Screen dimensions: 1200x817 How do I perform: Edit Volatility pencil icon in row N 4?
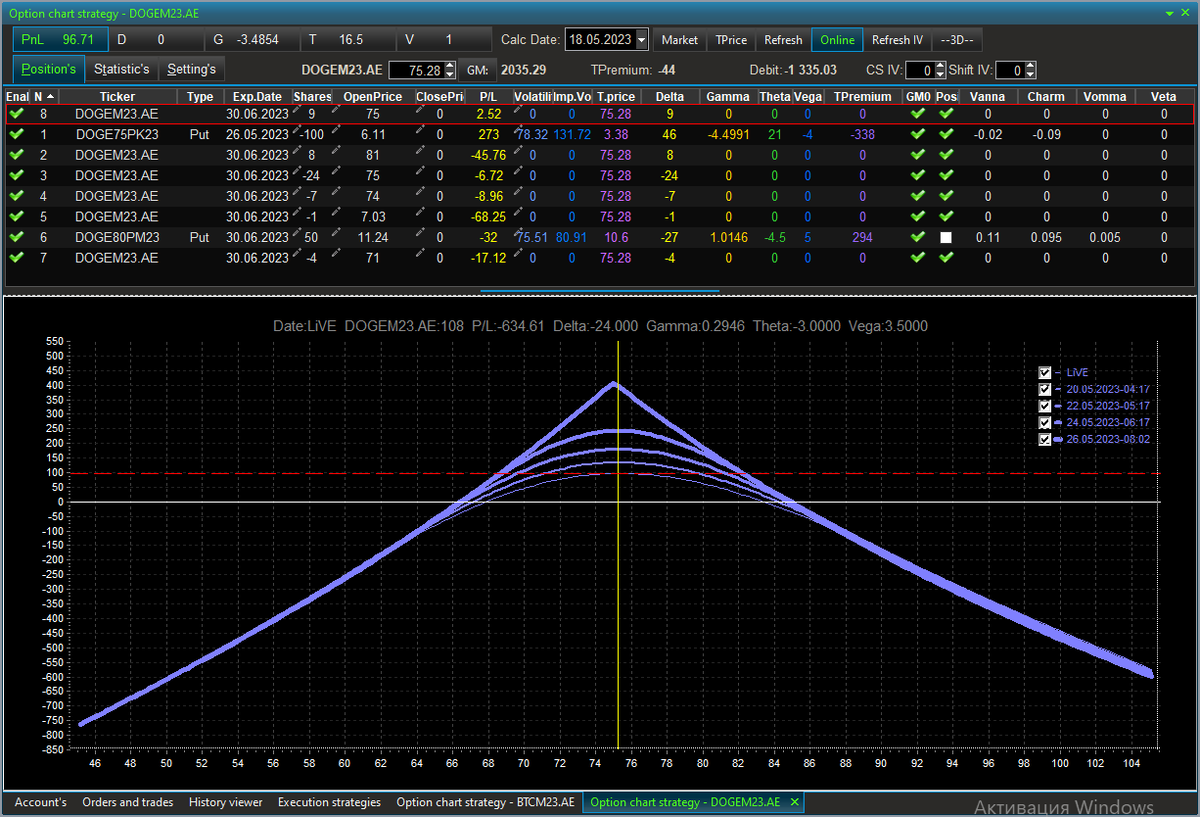519,191
